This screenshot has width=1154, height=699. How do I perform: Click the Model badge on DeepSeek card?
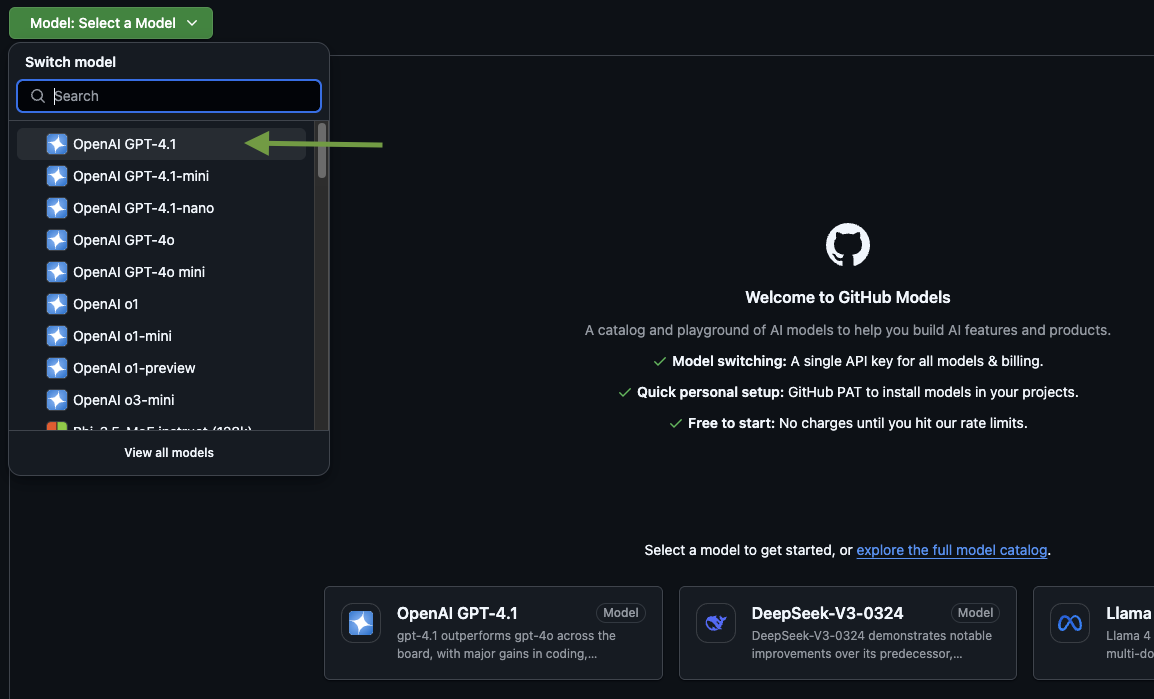point(975,613)
